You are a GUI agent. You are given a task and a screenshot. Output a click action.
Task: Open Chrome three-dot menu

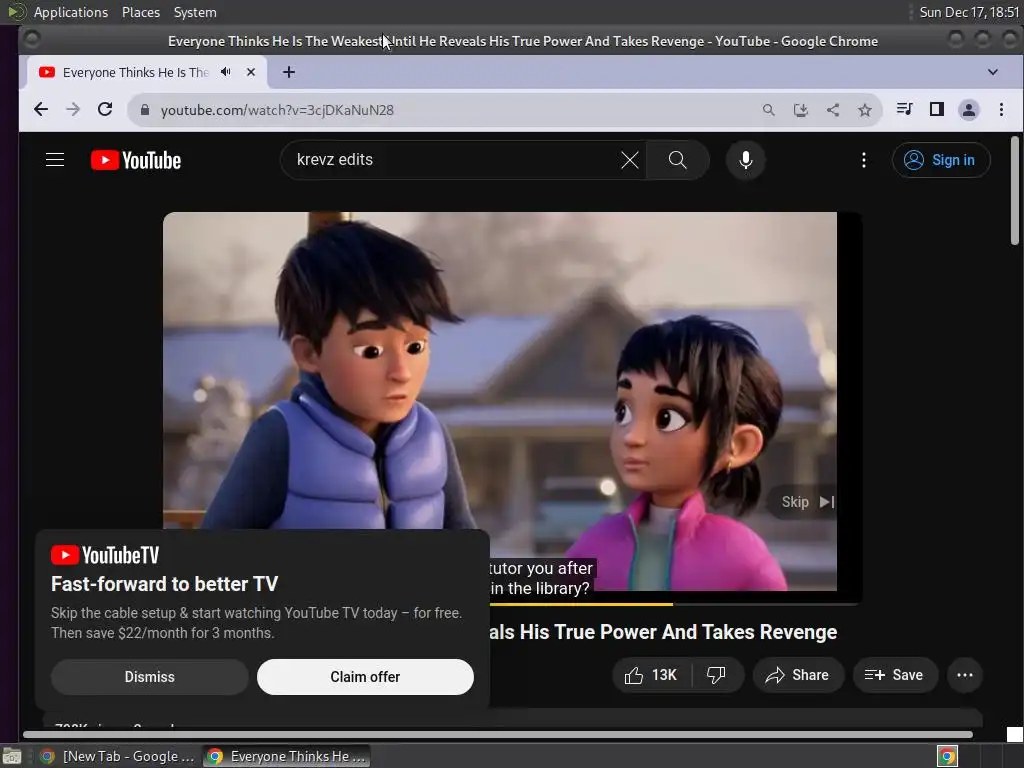[x=1001, y=110]
